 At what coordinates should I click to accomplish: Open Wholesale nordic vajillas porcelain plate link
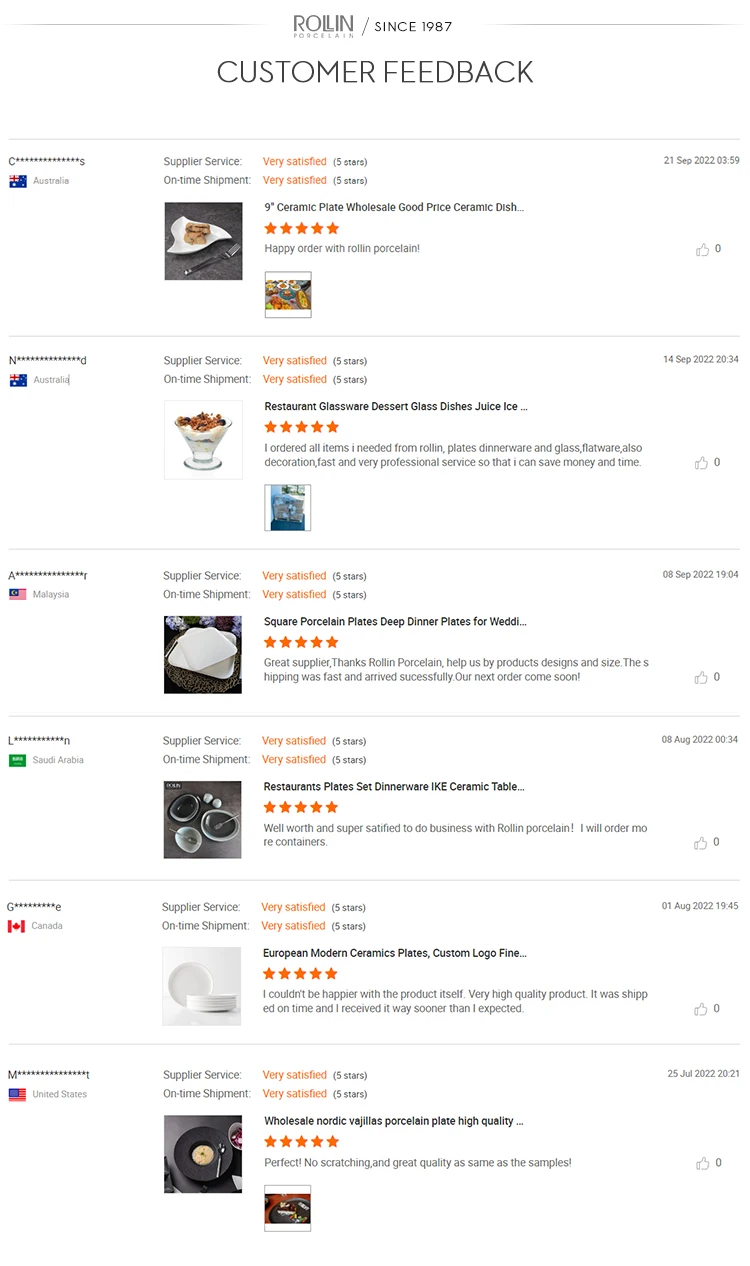(x=394, y=1121)
